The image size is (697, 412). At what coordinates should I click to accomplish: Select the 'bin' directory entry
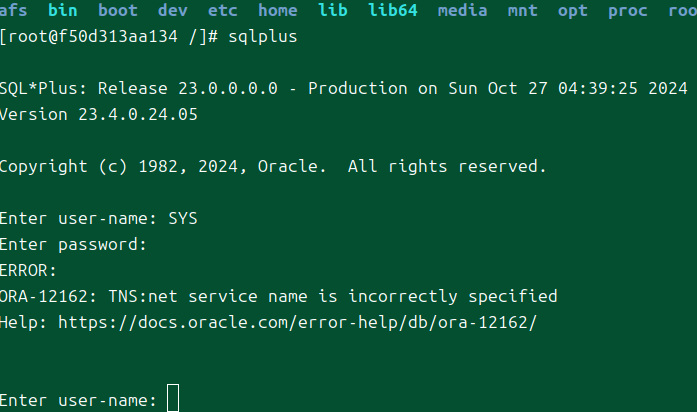coord(63,11)
